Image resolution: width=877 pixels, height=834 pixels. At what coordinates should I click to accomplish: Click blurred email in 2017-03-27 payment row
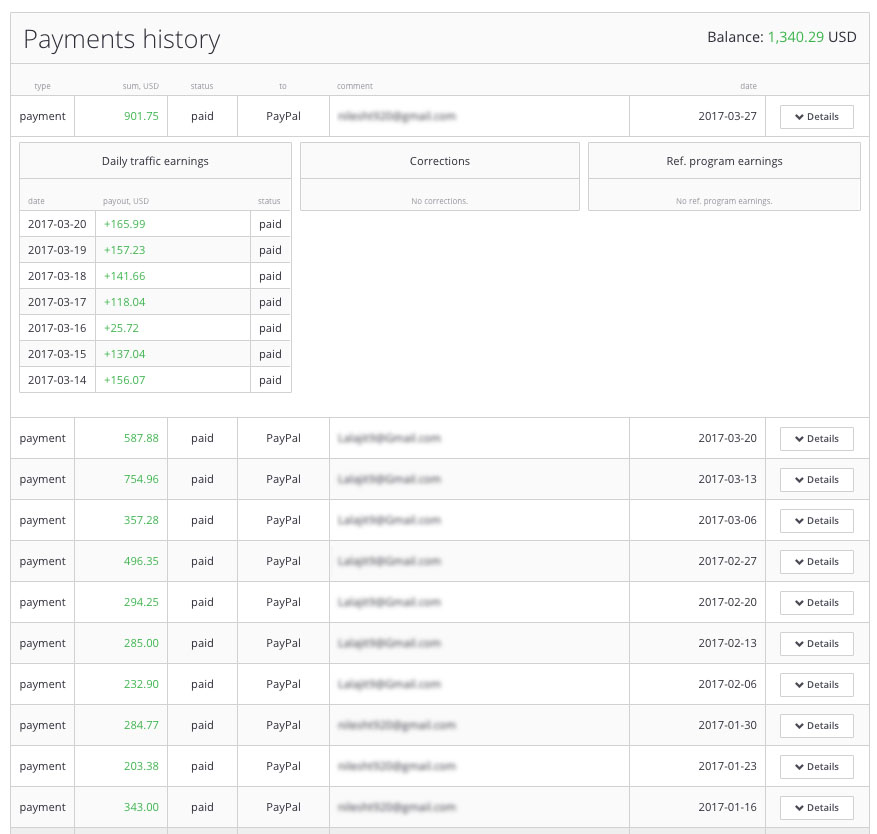[x=397, y=116]
